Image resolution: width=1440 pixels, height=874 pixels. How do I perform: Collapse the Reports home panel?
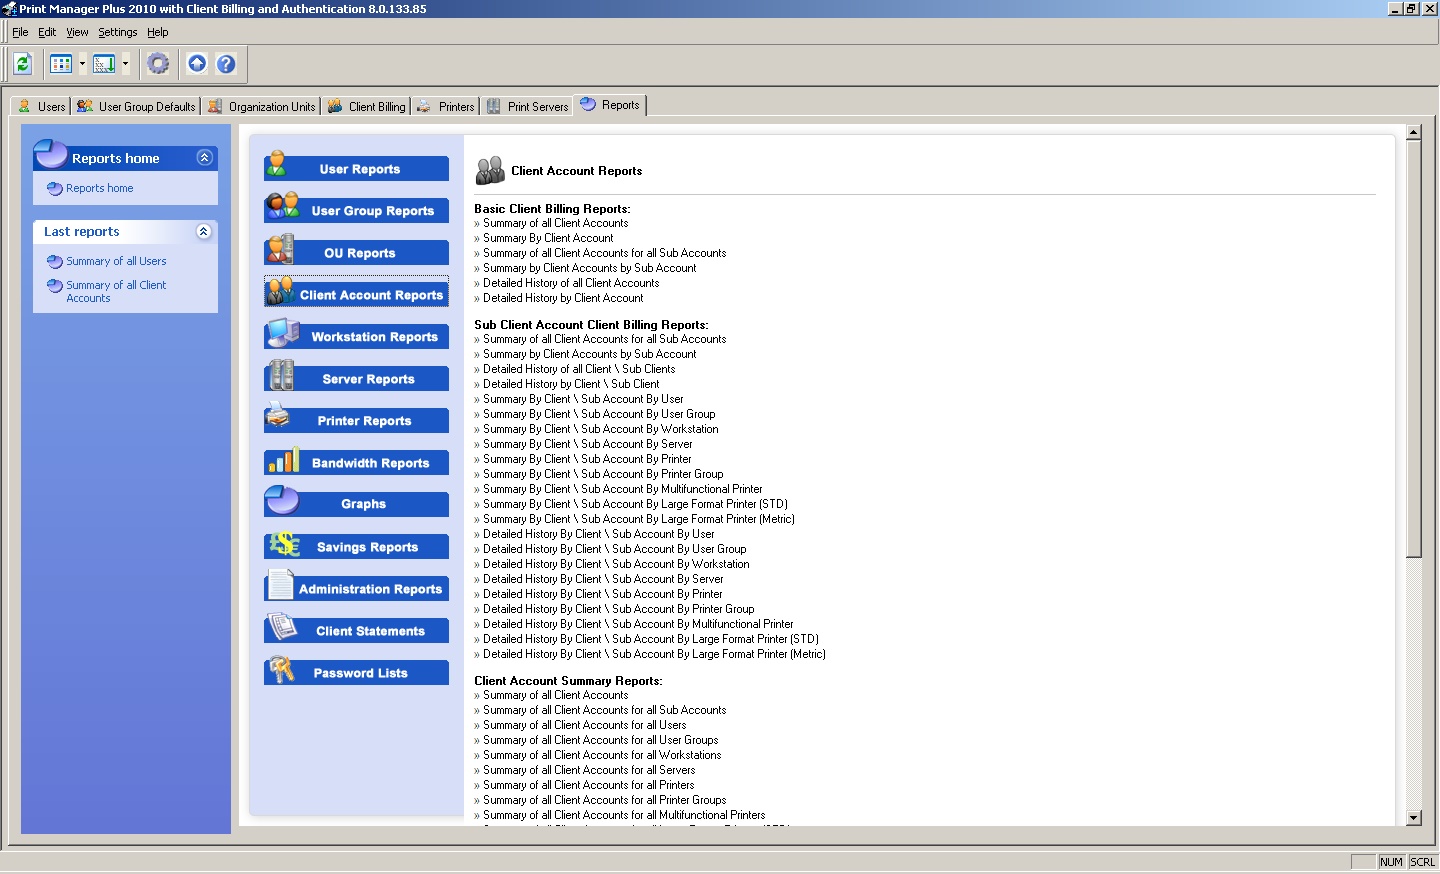(x=205, y=157)
